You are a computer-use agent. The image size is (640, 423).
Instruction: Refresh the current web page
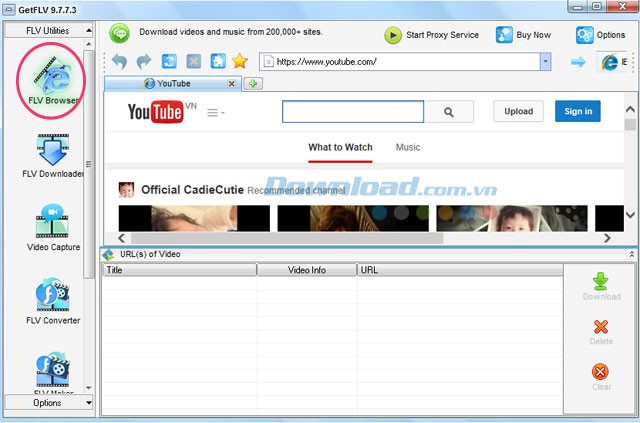point(170,62)
